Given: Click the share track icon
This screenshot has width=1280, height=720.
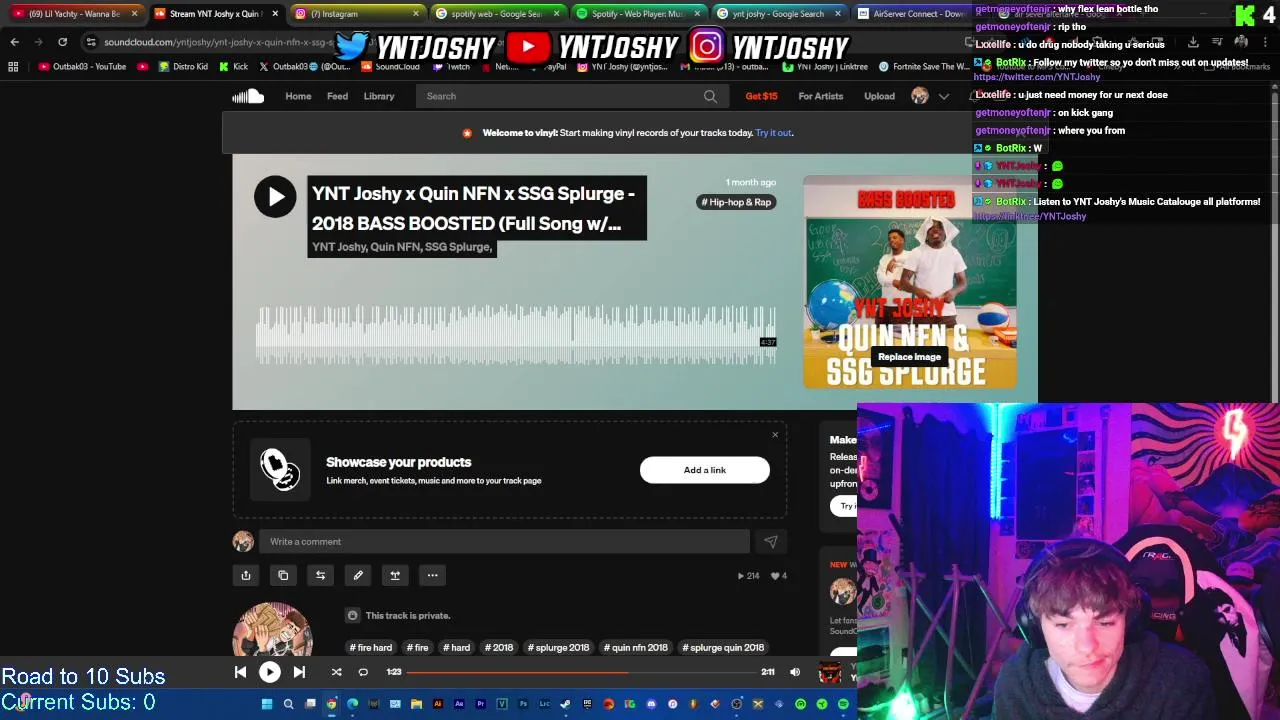Looking at the screenshot, I should 246,575.
